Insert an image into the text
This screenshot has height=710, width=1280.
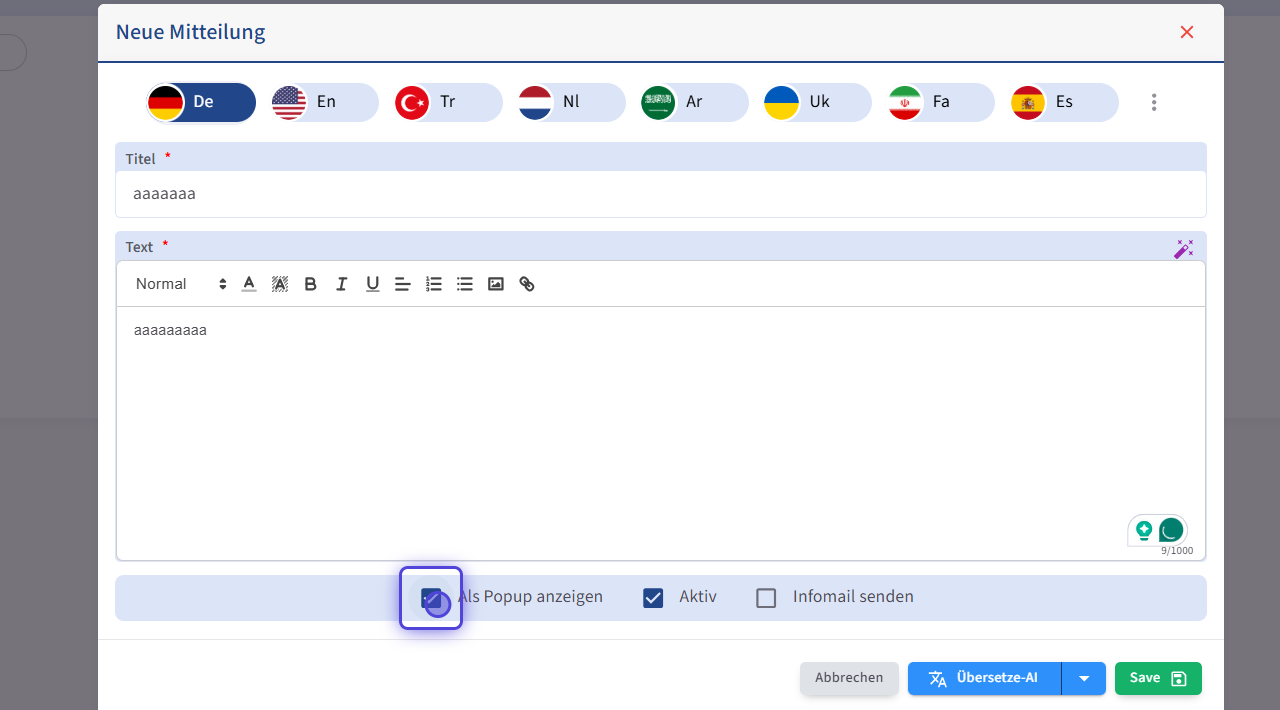496,284
